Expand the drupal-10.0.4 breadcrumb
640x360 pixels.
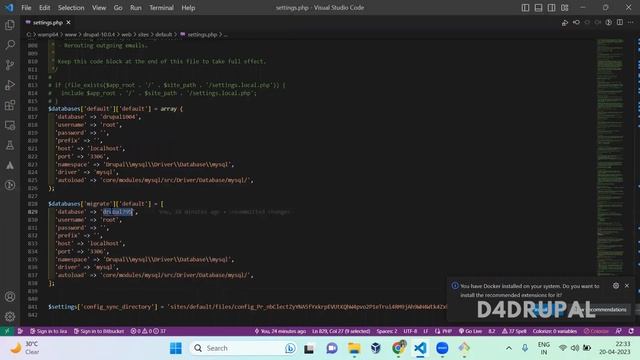(99, 35)
